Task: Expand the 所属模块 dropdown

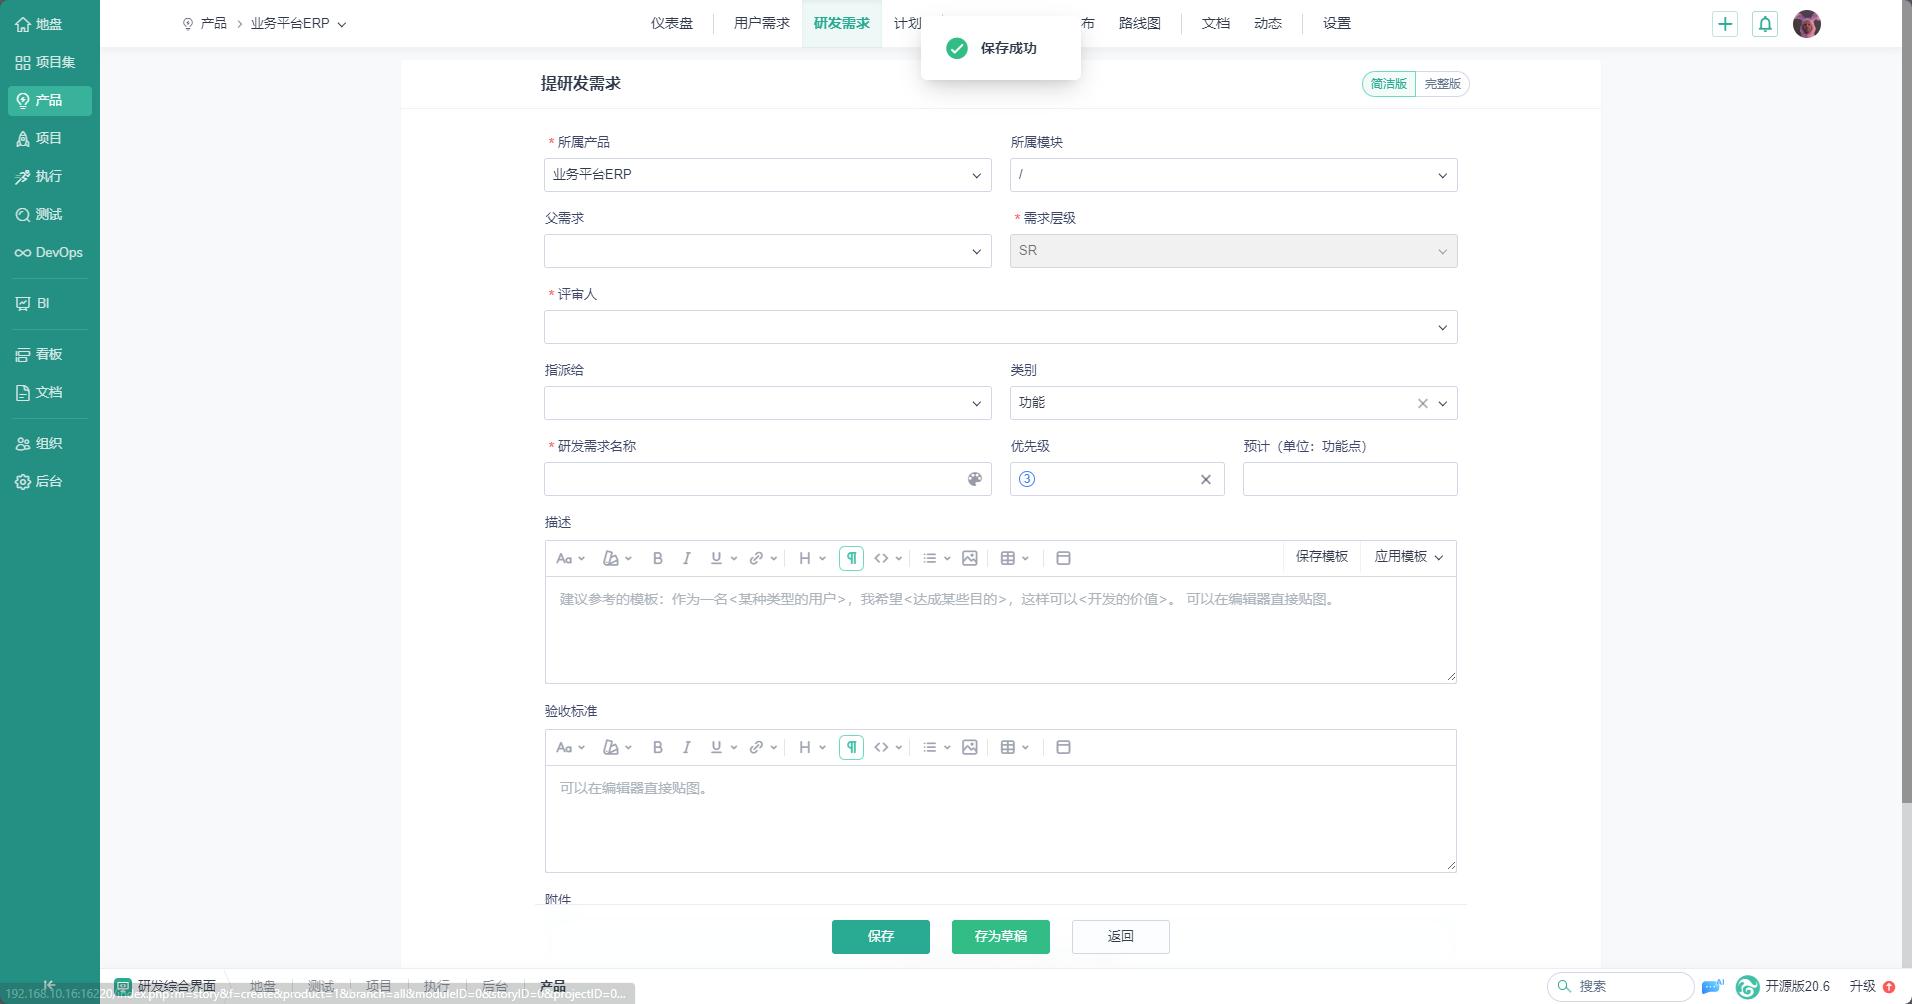Action: point(1233,175)
